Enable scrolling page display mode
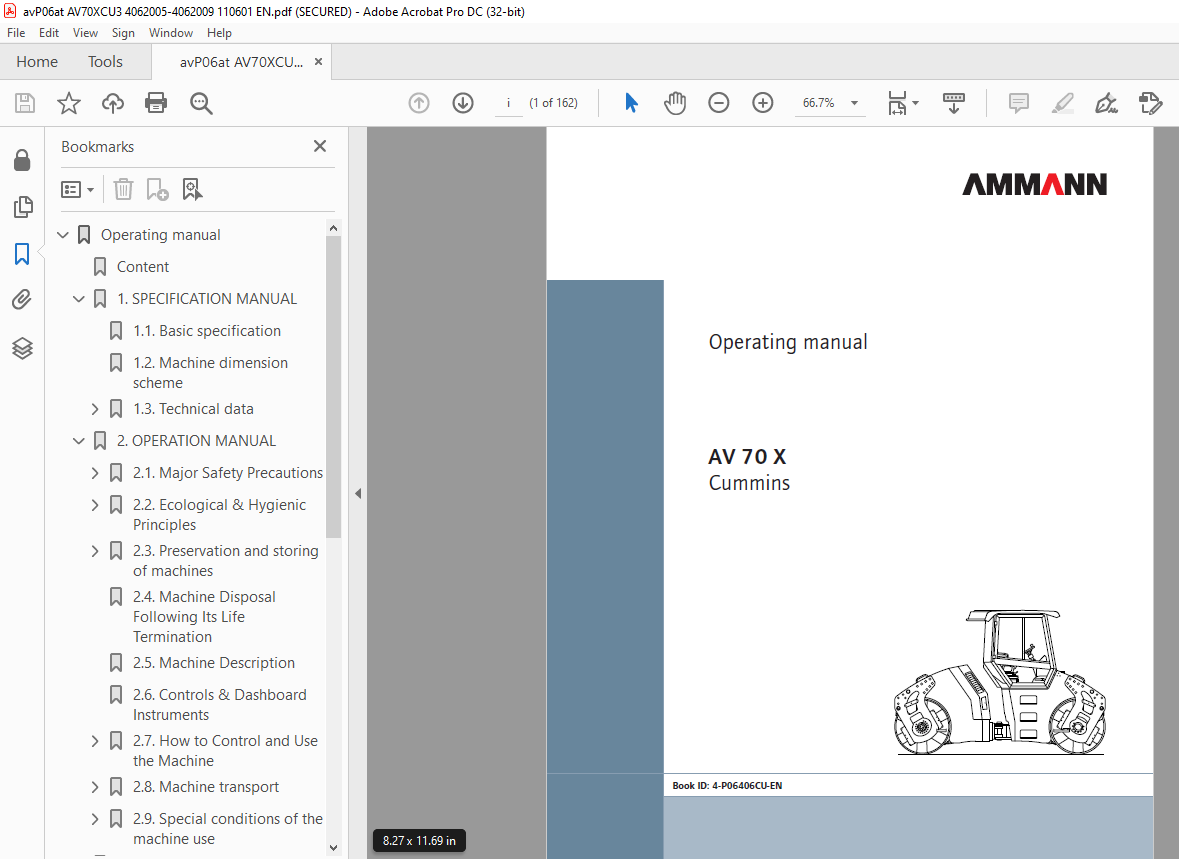The height and width of the screenshot is (859, 1179). pos(953,103)
